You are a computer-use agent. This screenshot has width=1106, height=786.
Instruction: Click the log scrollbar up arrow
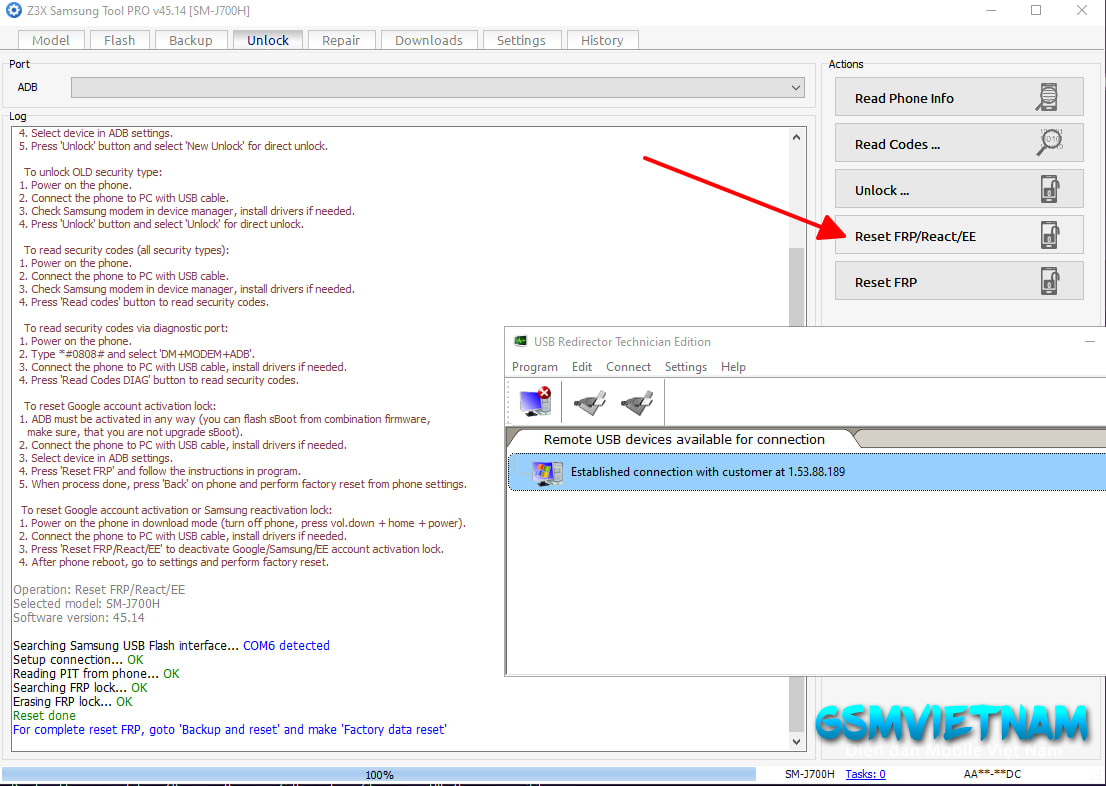[x=796, y=137]
